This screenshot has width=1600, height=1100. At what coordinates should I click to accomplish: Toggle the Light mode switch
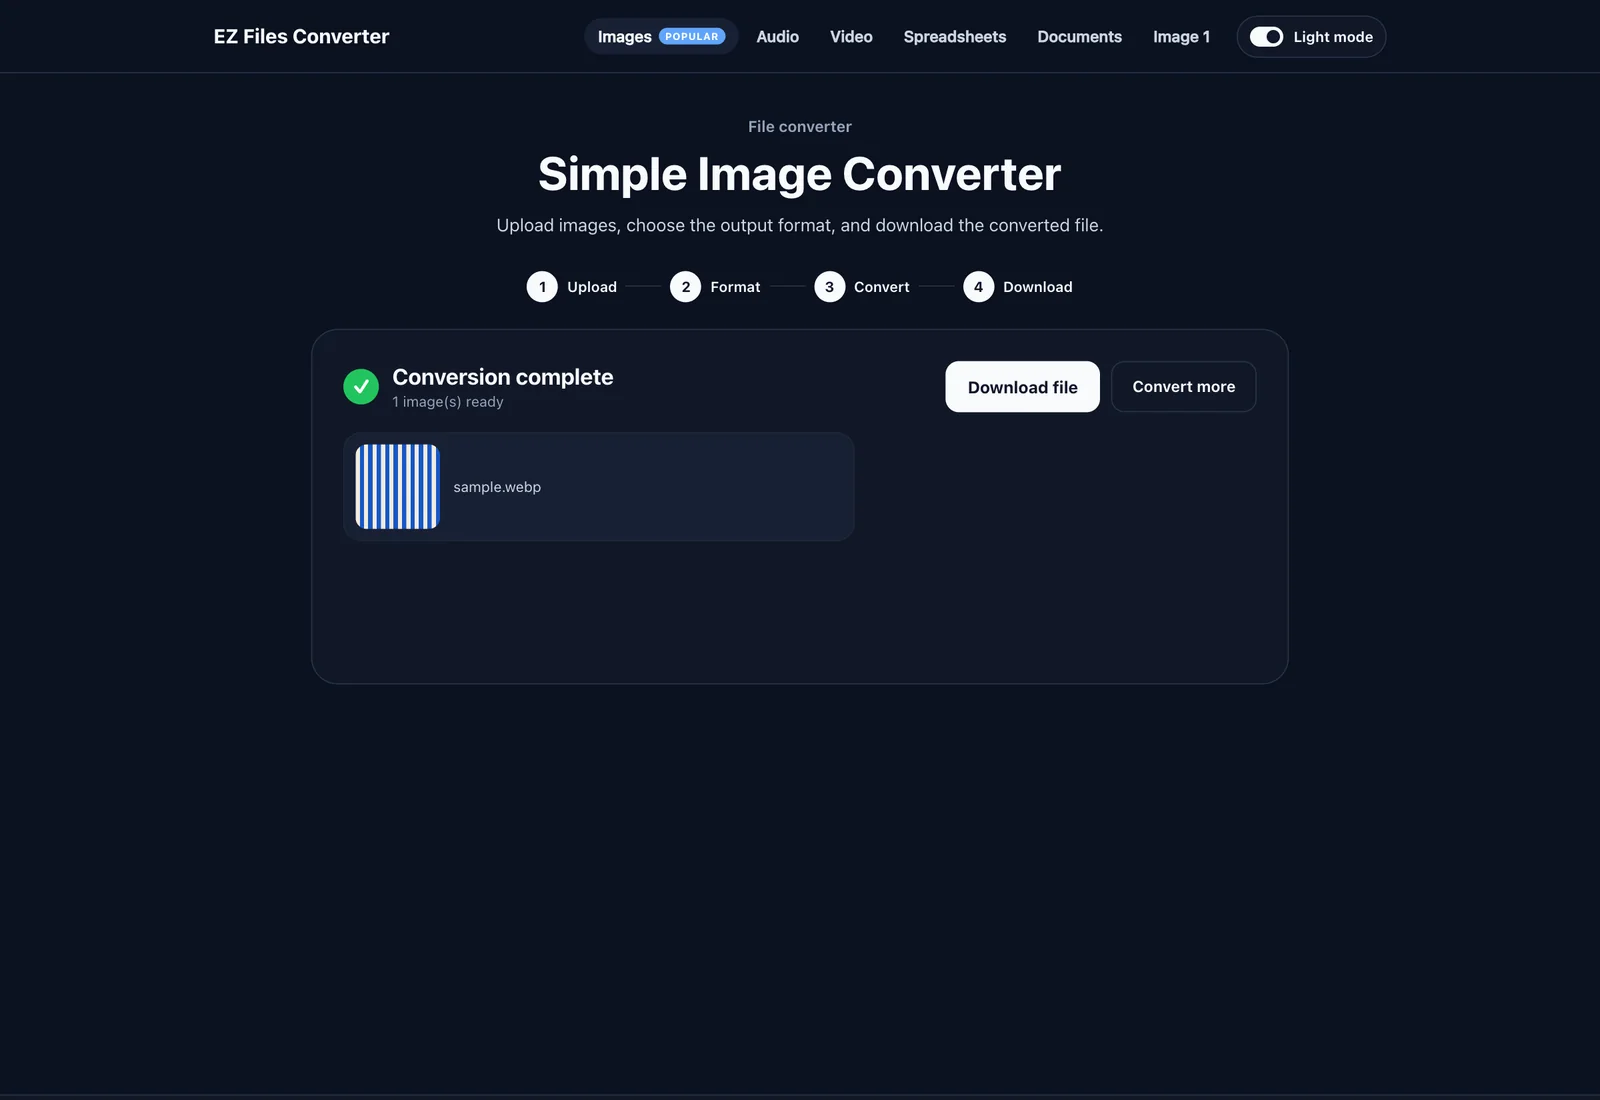click(1266, 37)
